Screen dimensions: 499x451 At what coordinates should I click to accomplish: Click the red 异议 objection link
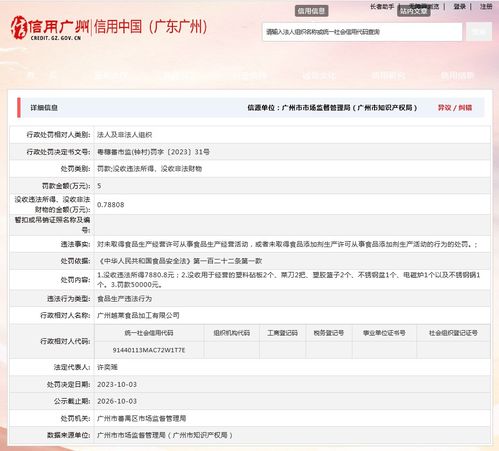[444, 108]
